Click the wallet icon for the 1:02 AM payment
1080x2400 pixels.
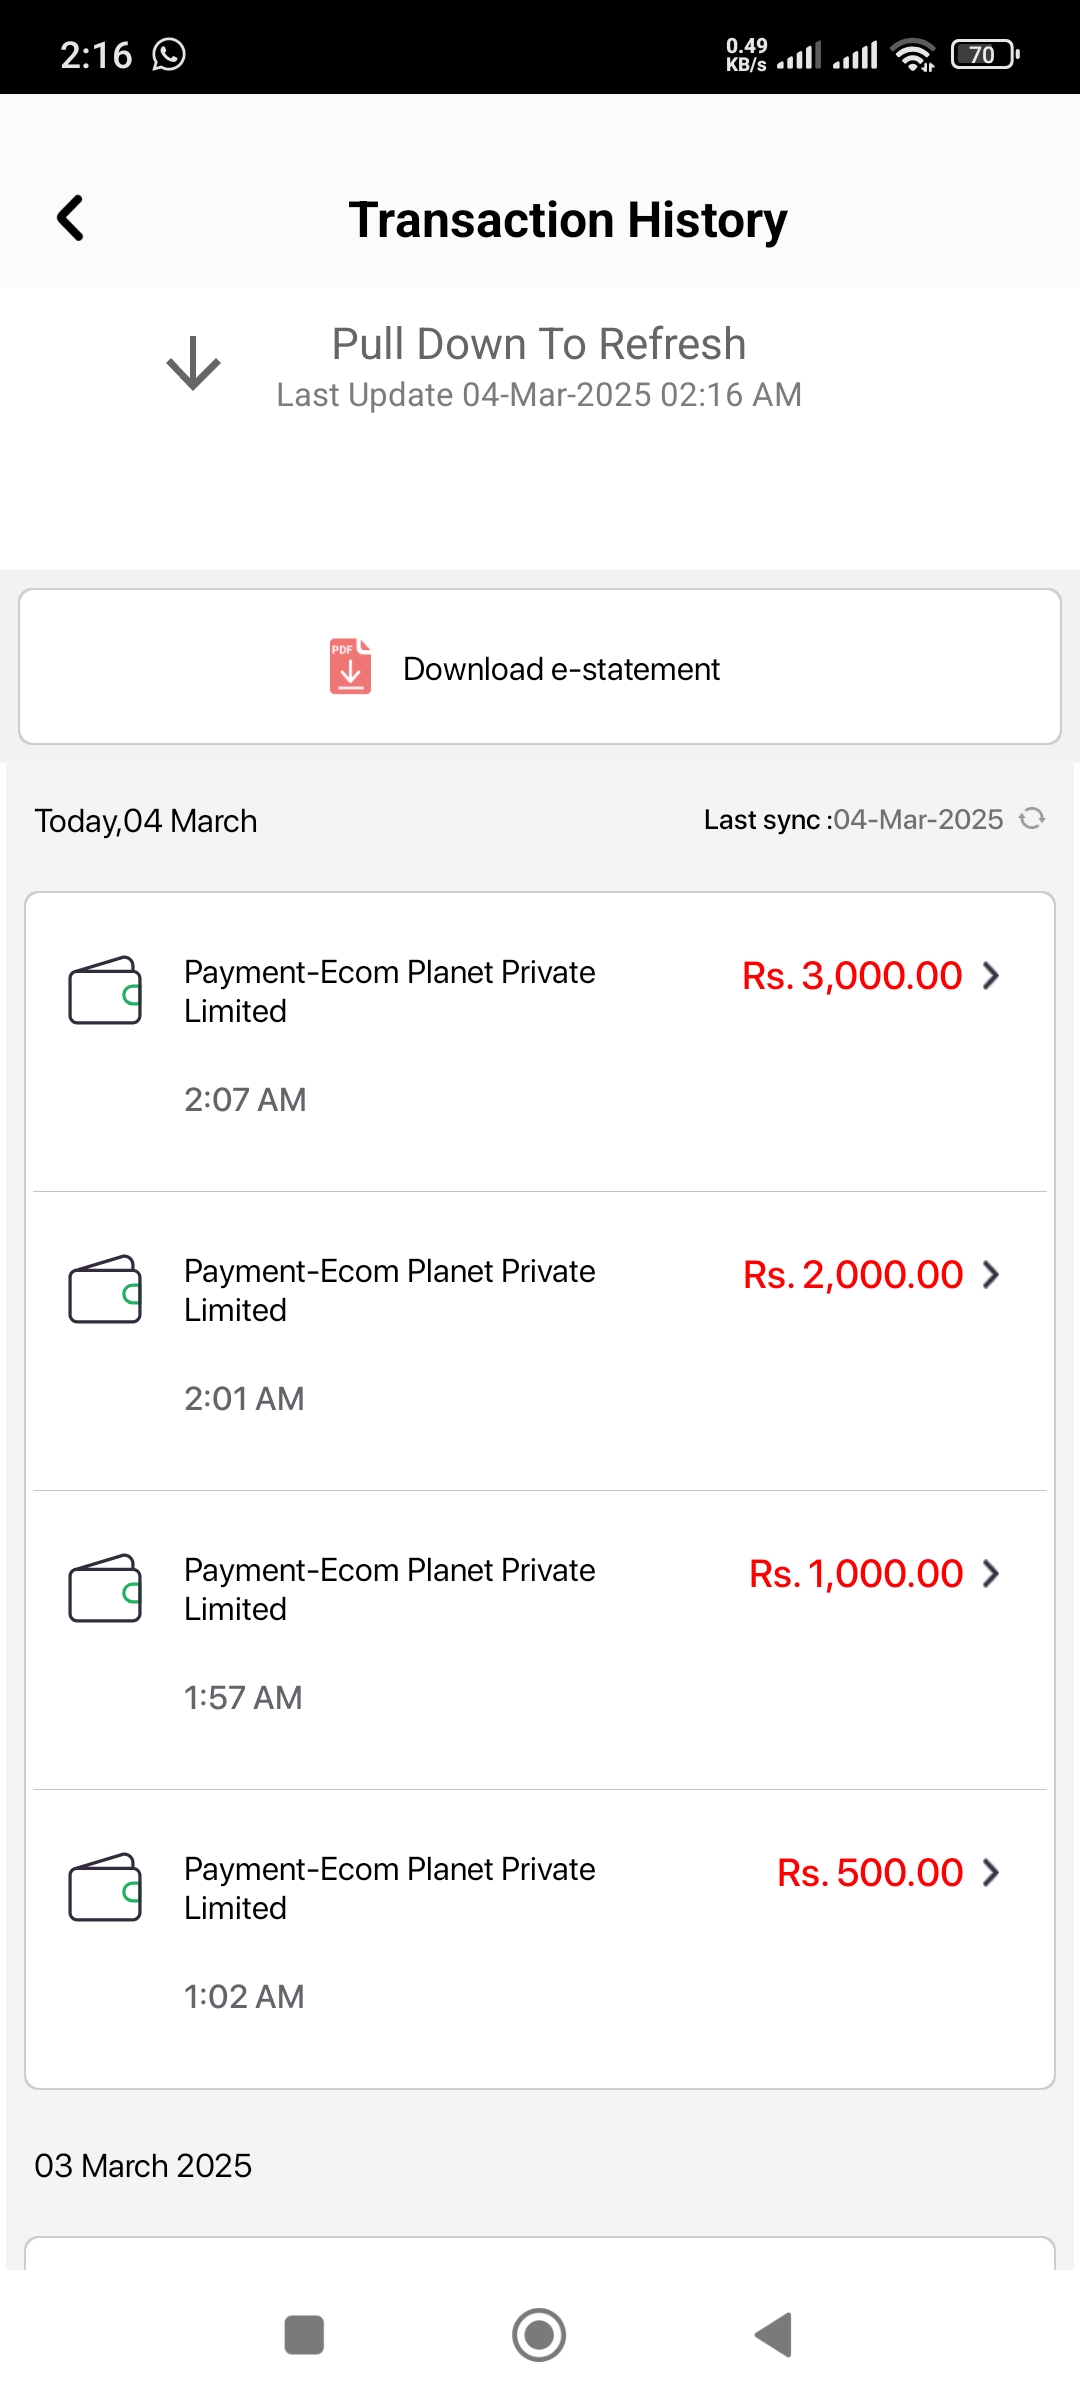(x=105, y=1887)
